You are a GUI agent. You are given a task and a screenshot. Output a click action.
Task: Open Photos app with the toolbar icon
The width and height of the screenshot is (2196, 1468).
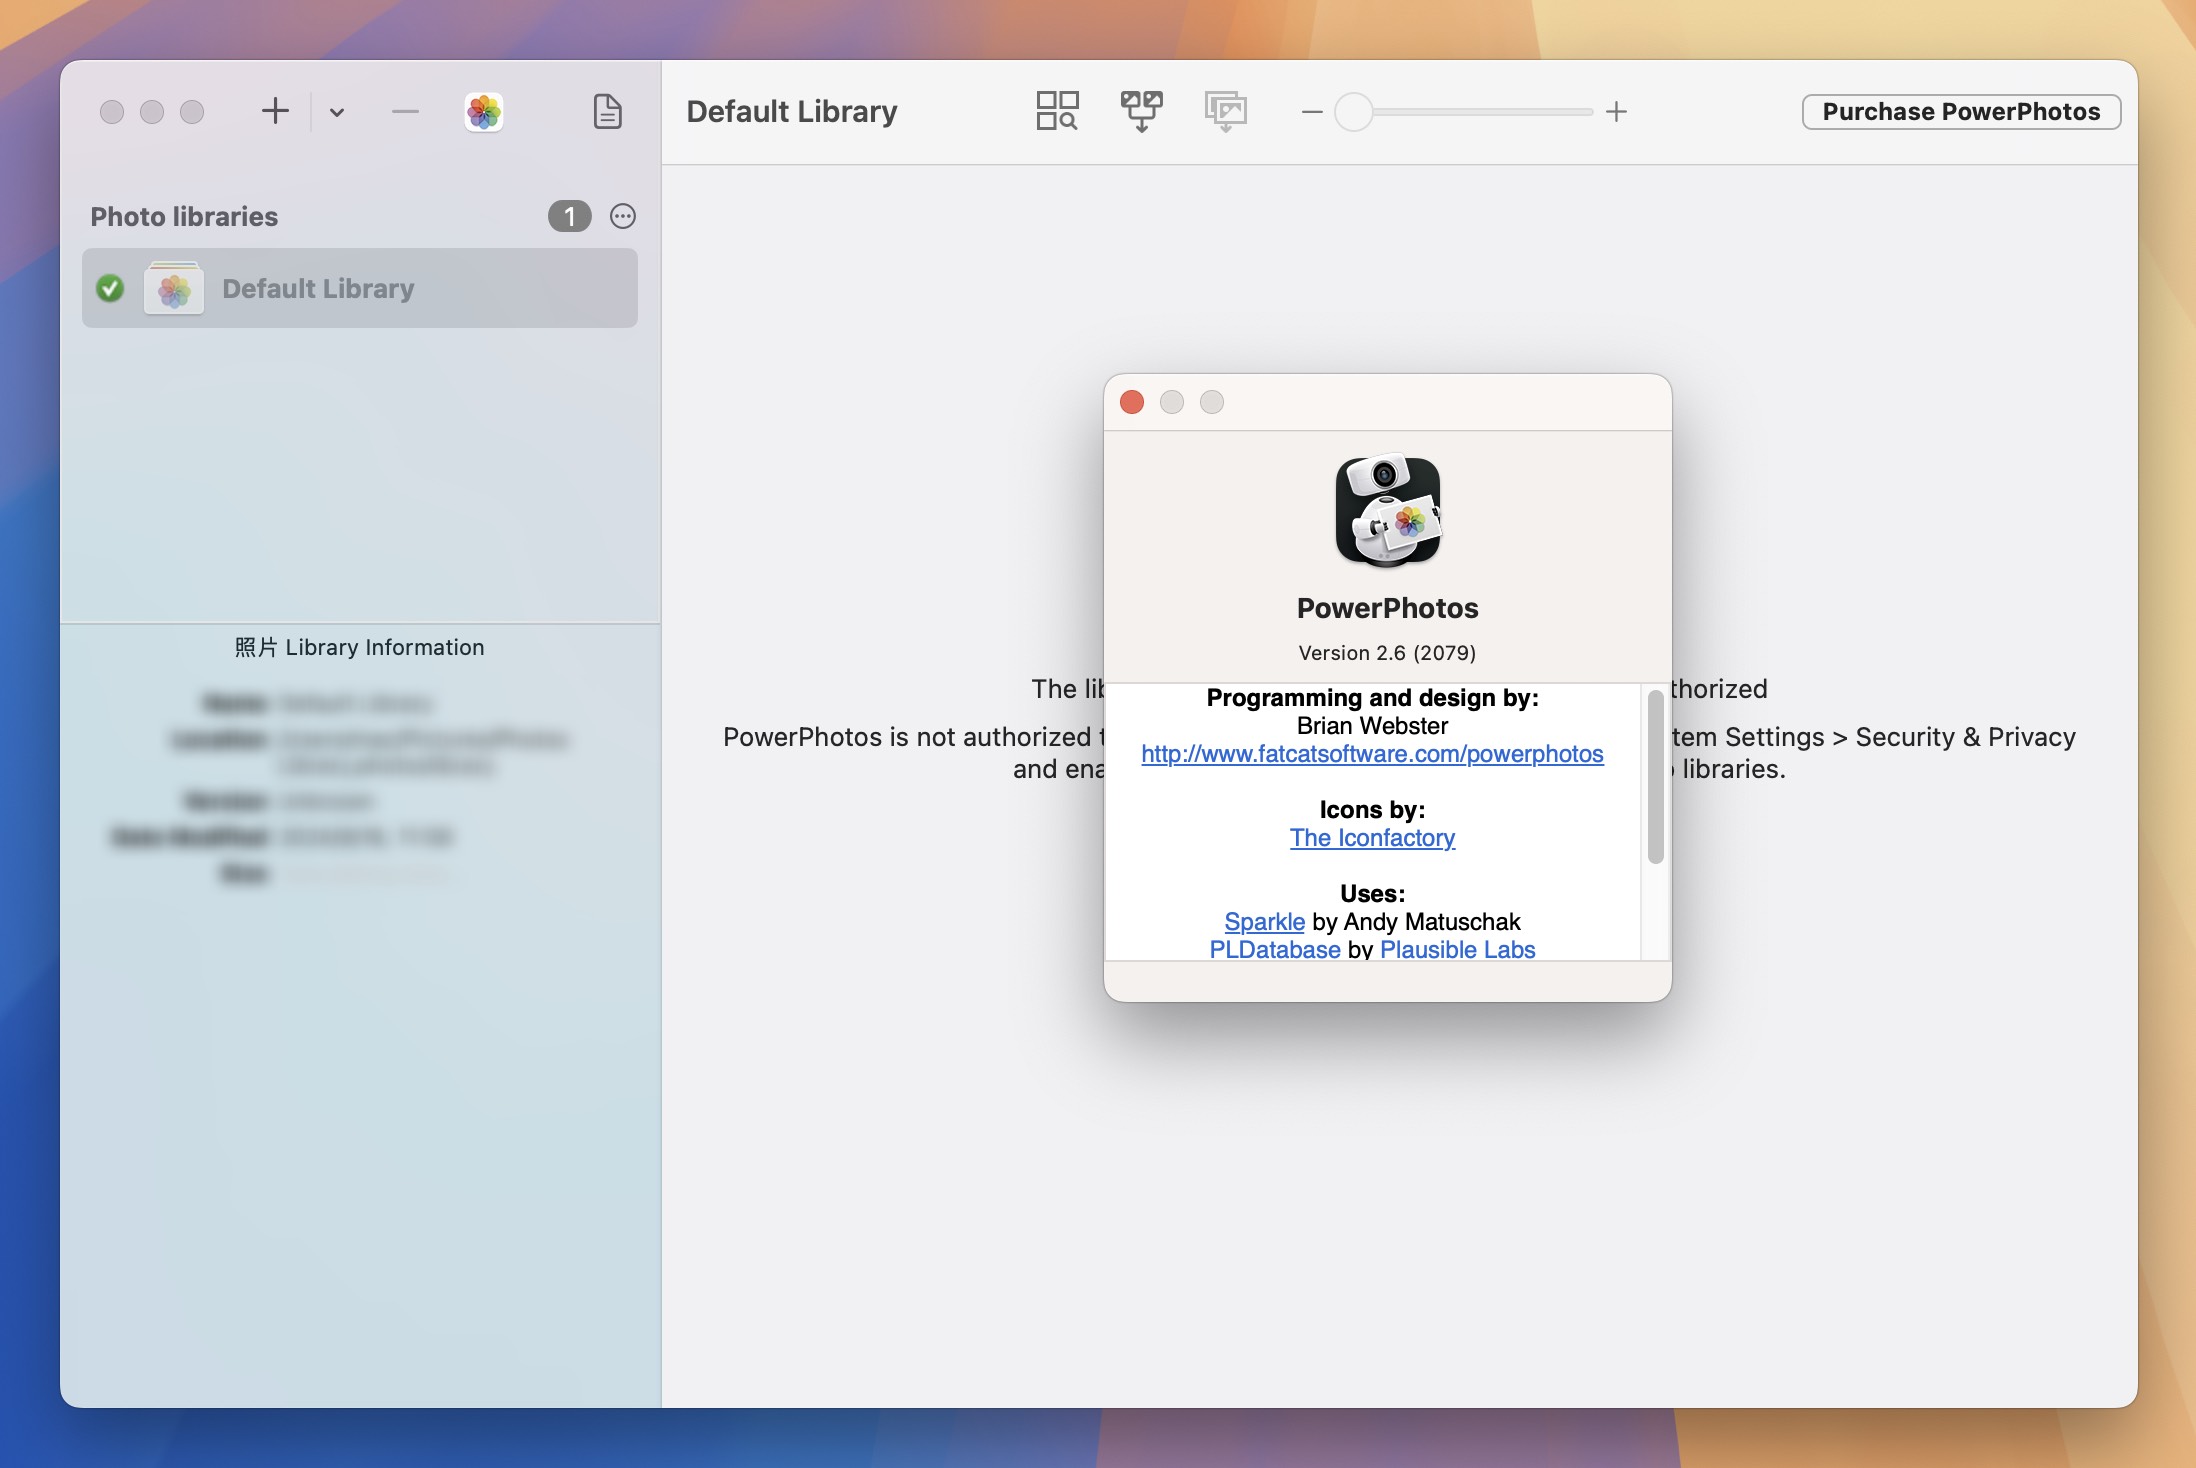pyautogui.click(x=484, y=111)
